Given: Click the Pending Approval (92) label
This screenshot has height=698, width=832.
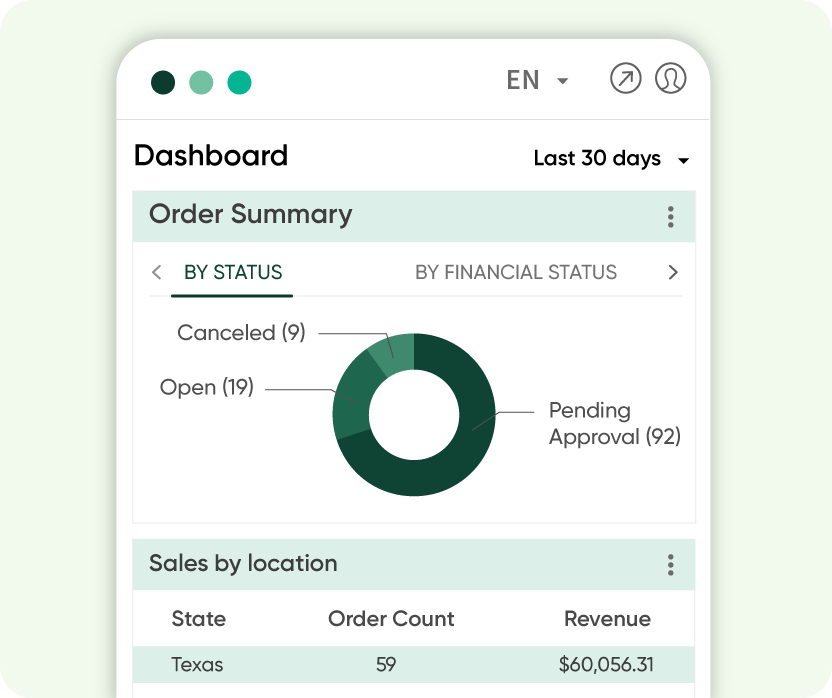Looking at the screenshot, I should click(613, 423).
